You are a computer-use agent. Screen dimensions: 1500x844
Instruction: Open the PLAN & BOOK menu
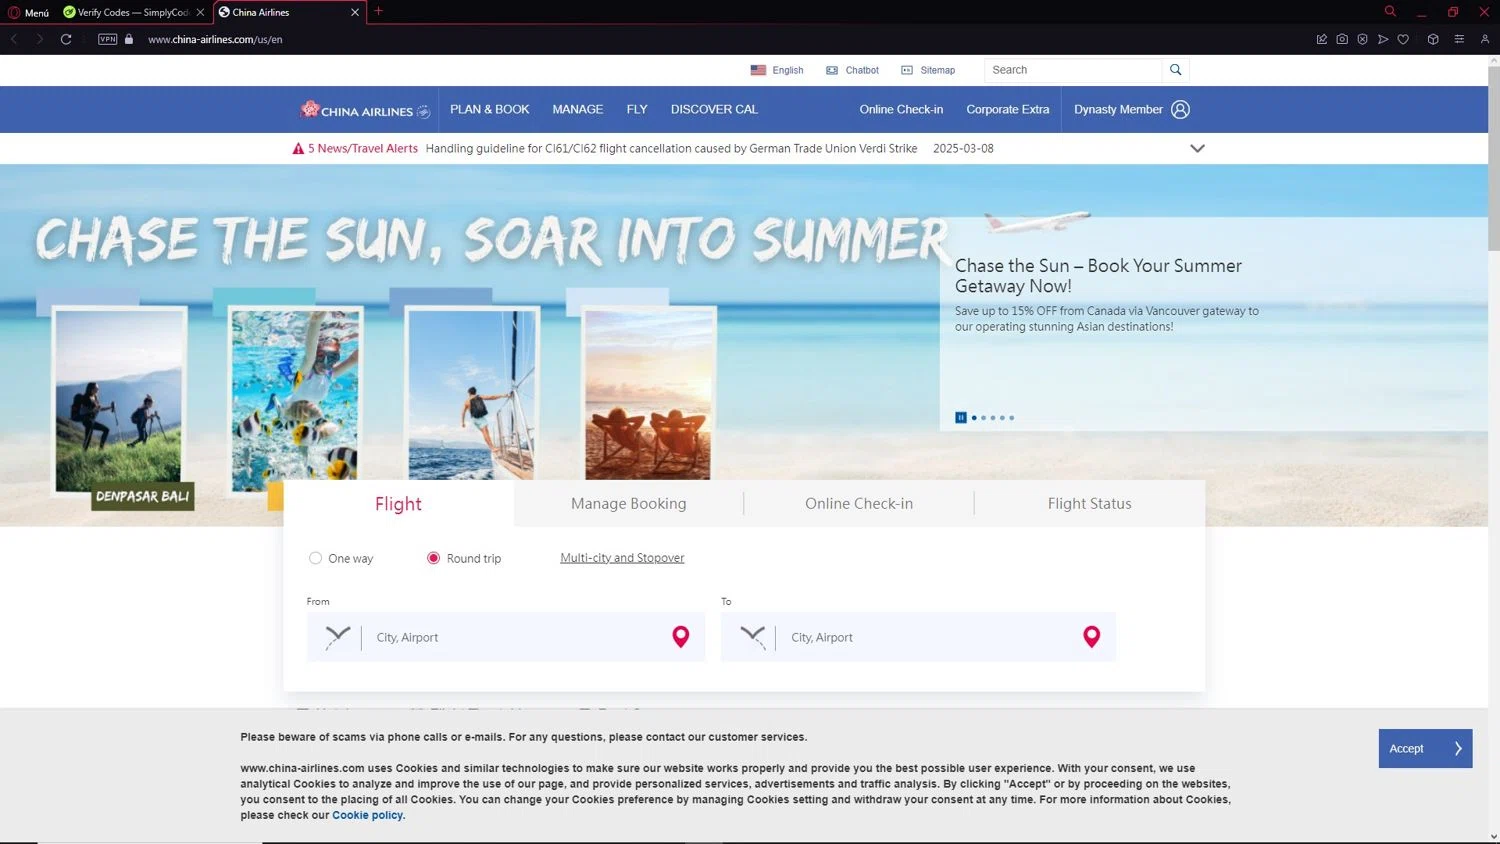pyautogui.click(x=490, y=110)
